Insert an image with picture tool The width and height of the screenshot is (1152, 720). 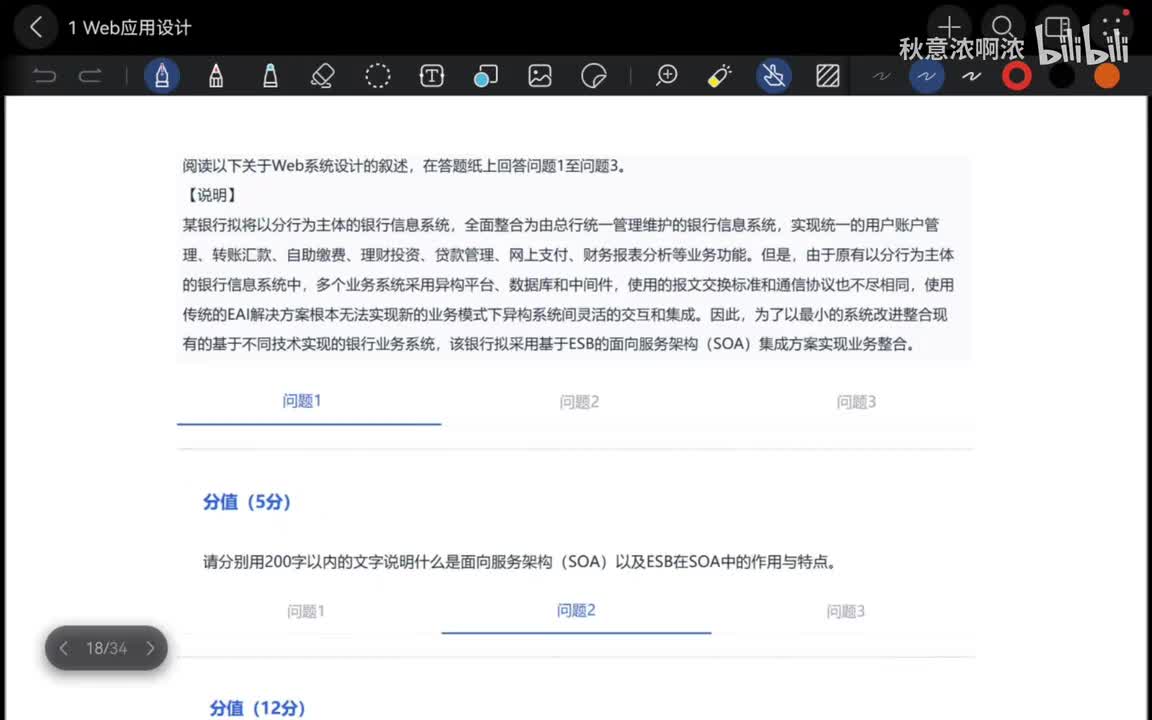(540, 76)
